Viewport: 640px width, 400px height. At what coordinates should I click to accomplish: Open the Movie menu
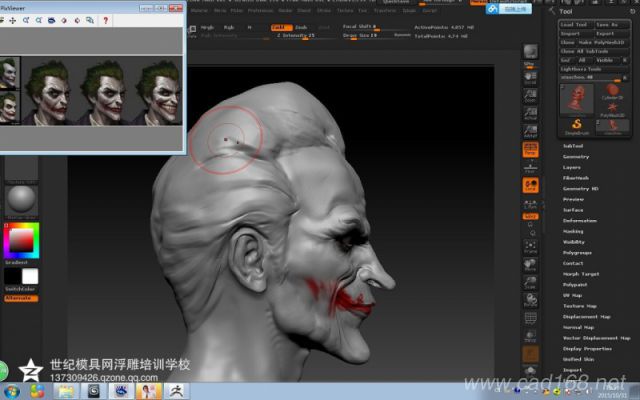click(x=220, y=11)
